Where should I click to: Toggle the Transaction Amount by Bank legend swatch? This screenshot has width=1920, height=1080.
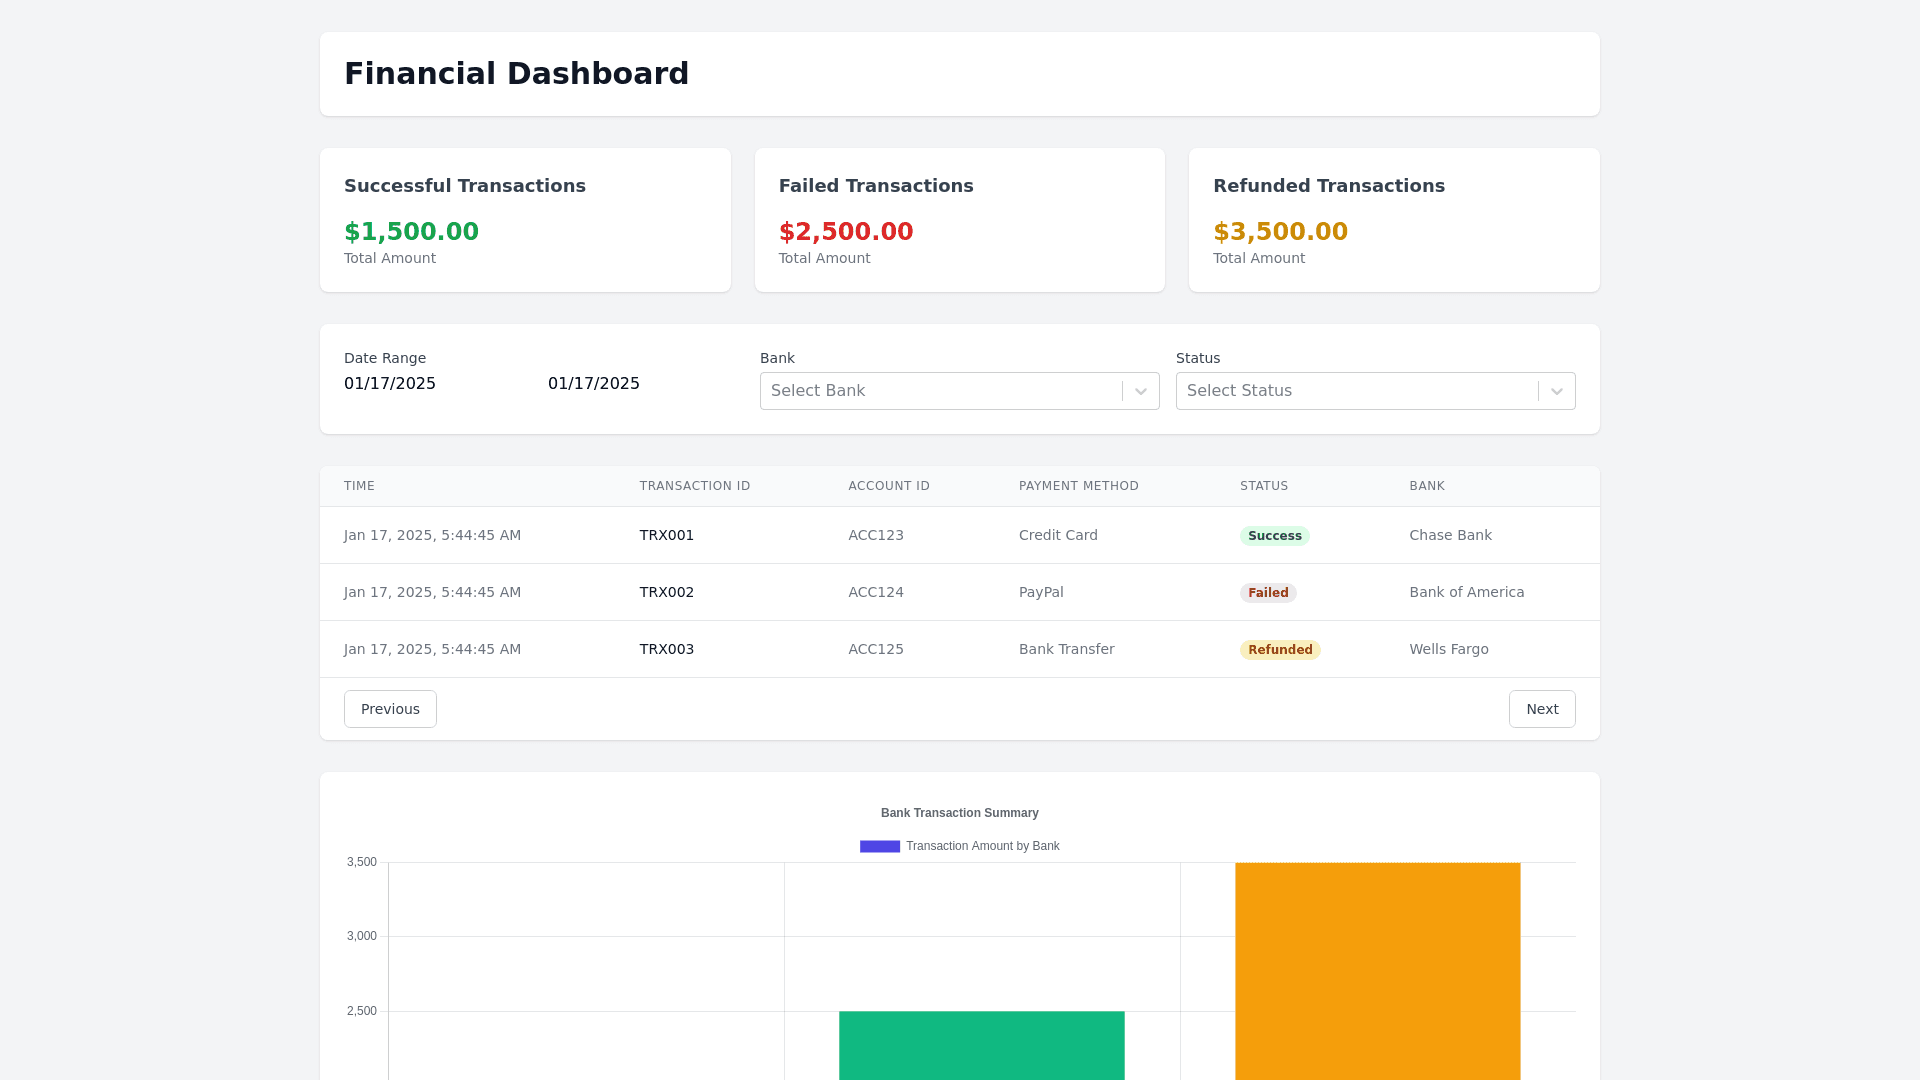880,846
